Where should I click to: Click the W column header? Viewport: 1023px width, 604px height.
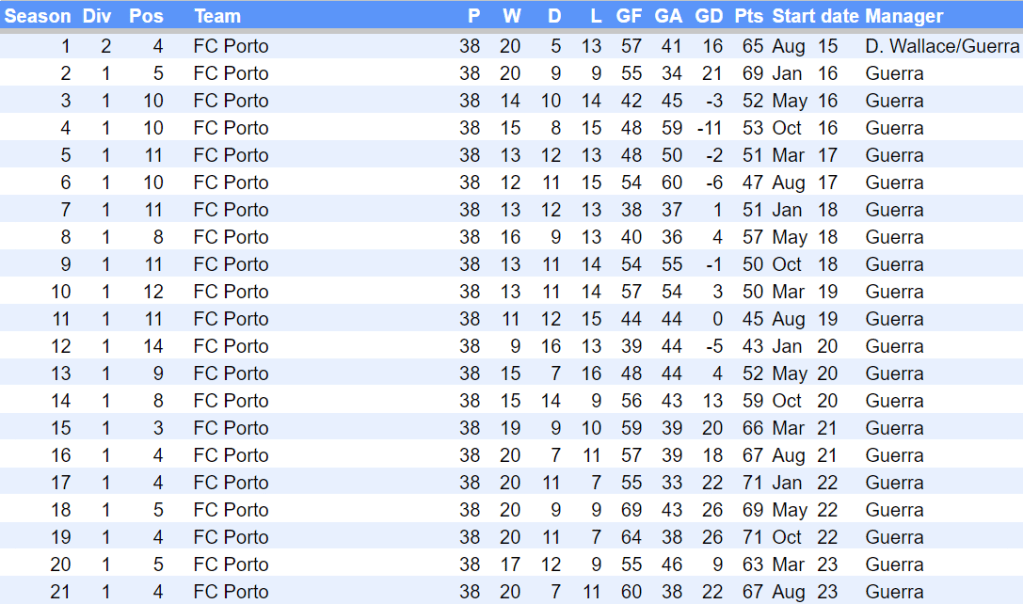(512, 16)
